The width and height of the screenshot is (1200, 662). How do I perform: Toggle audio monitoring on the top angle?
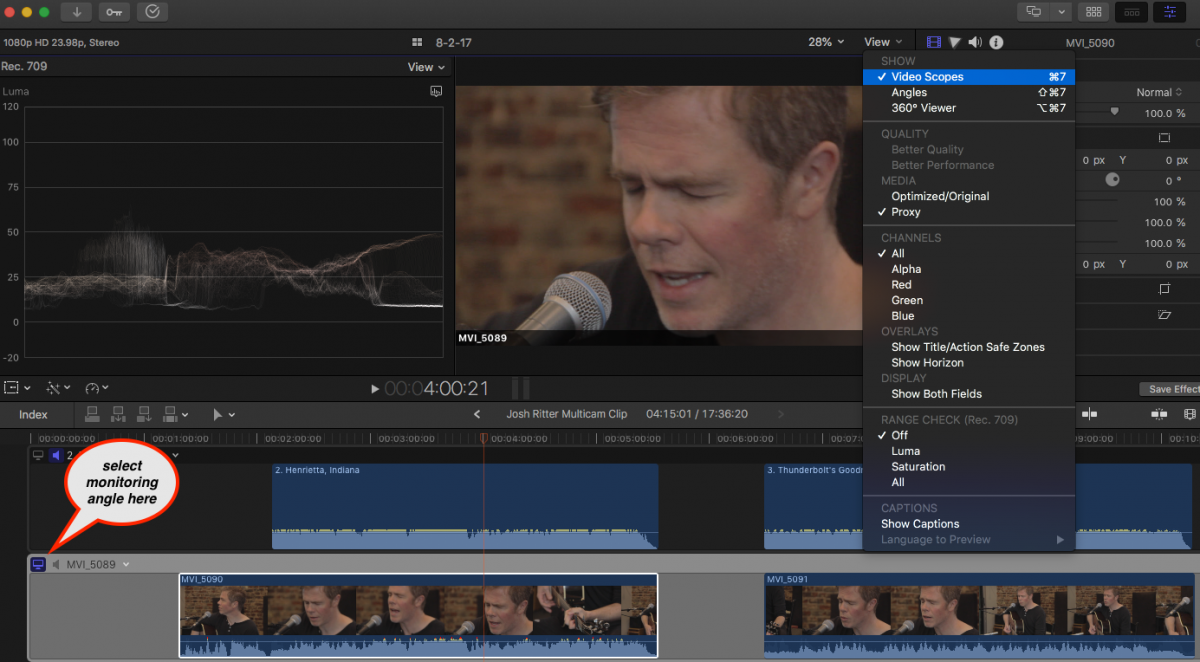tap(56, 455)
